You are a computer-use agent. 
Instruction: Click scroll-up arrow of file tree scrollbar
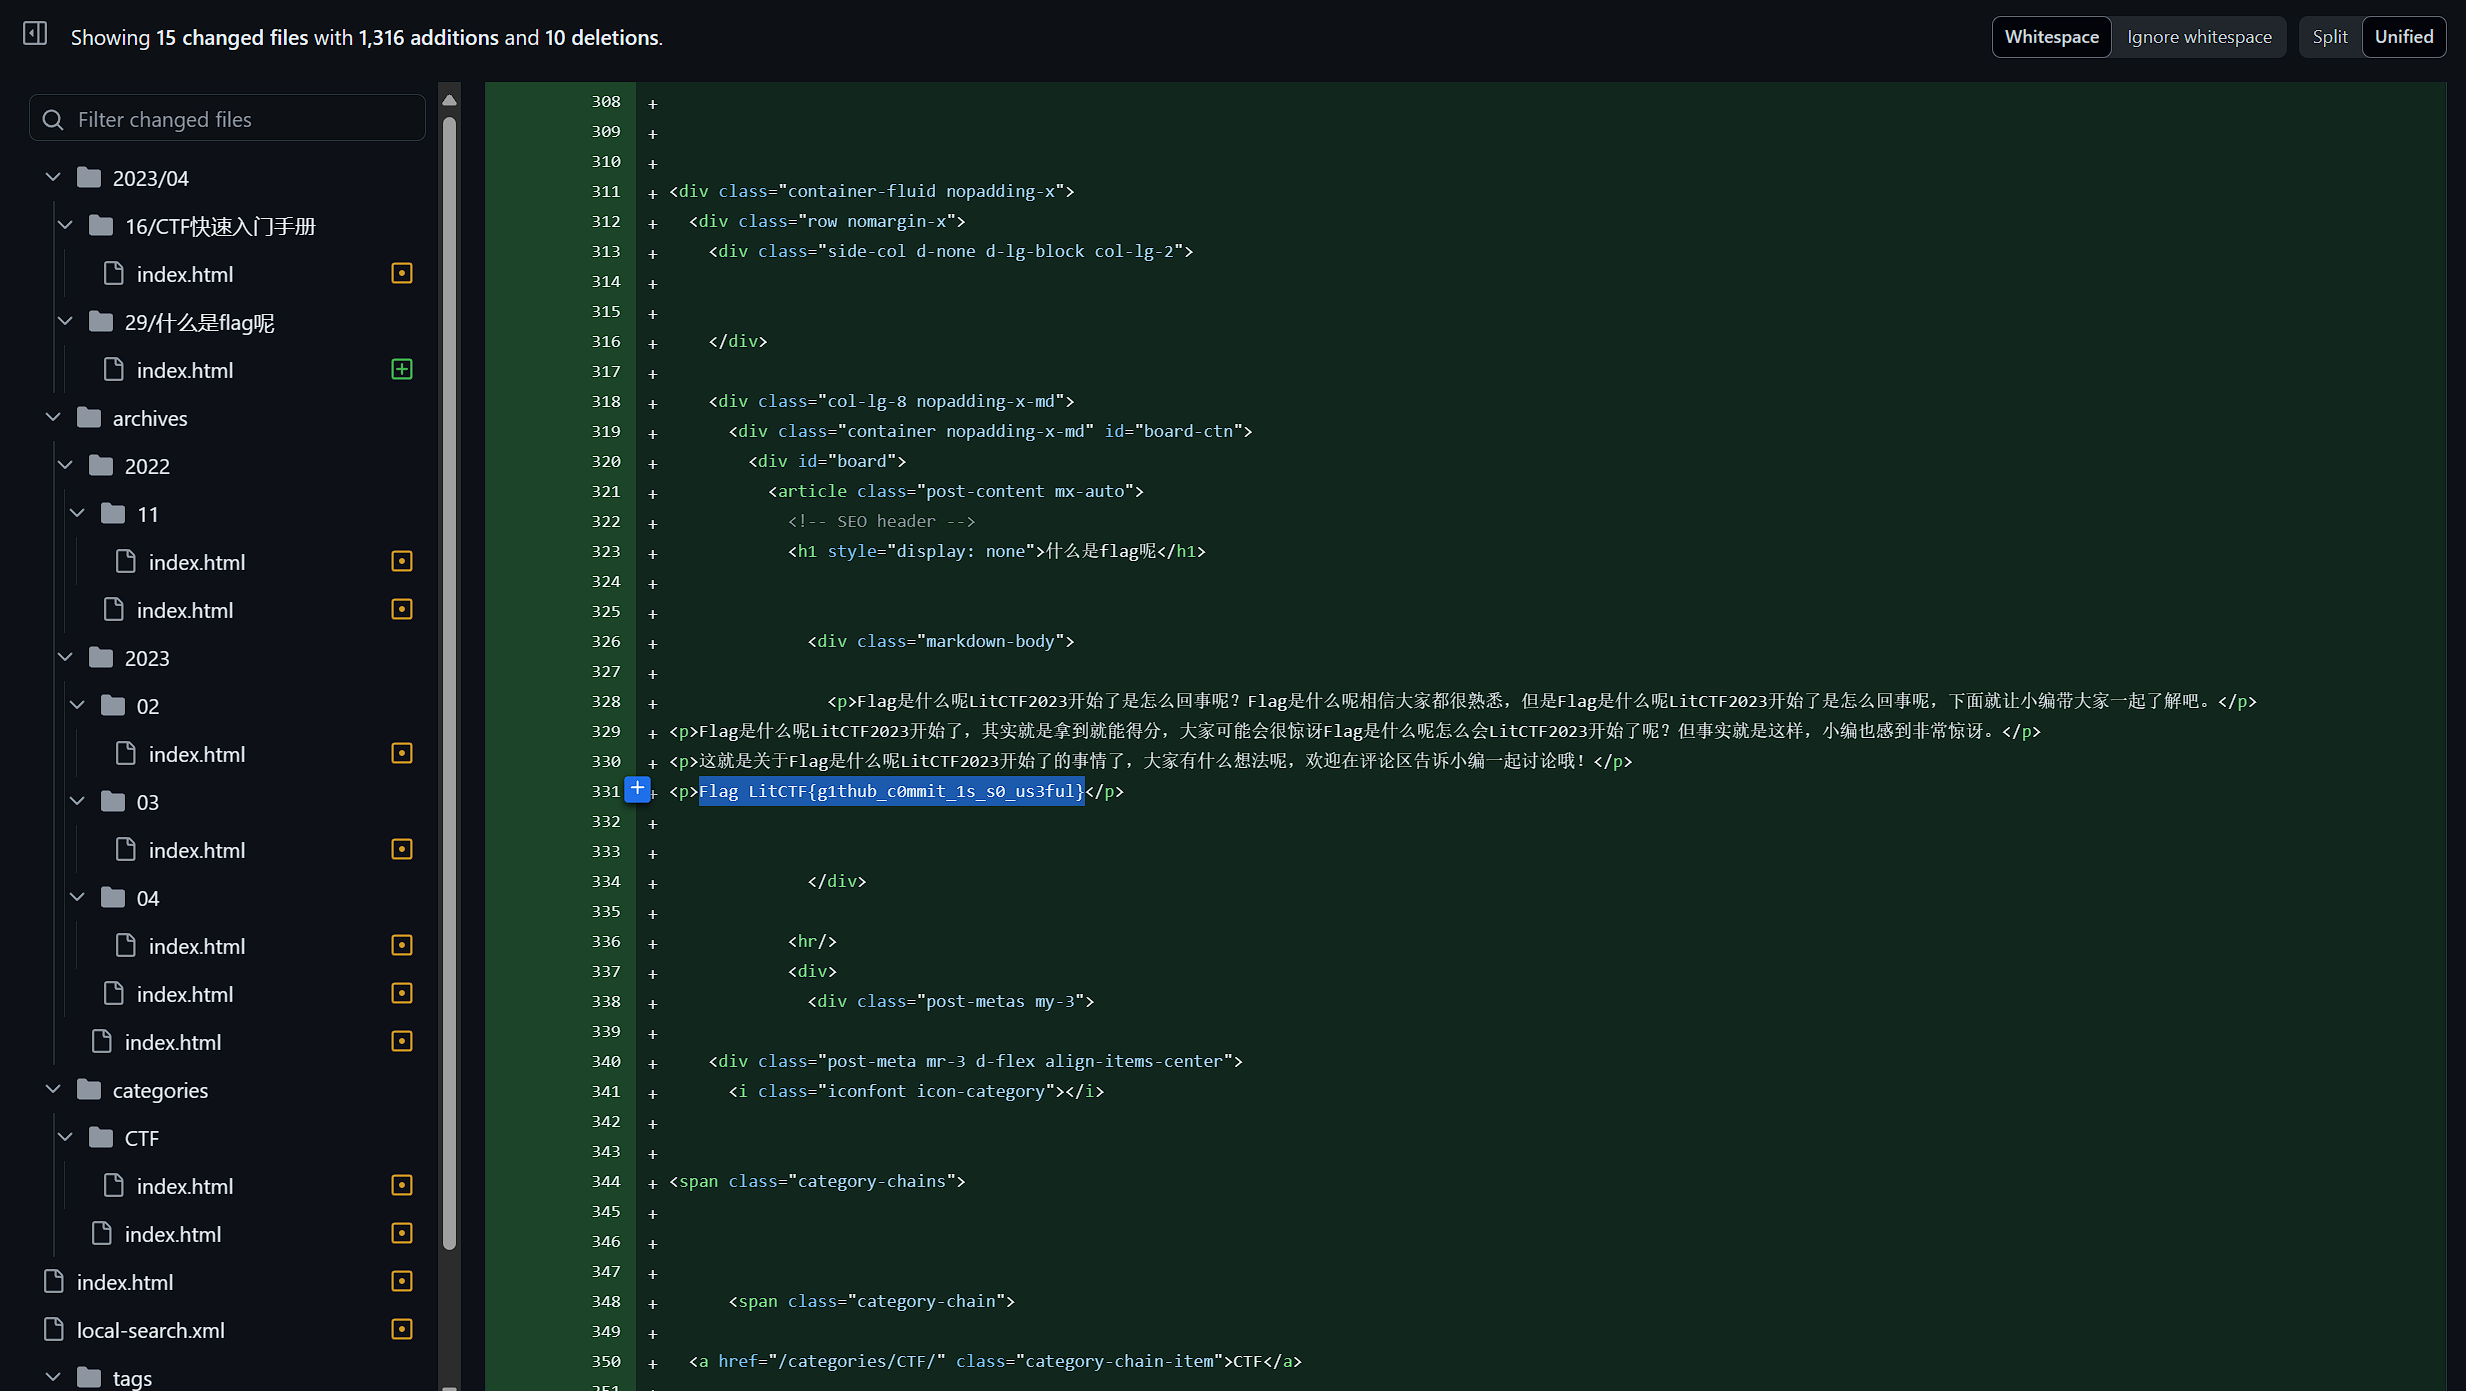pos(450,100)
